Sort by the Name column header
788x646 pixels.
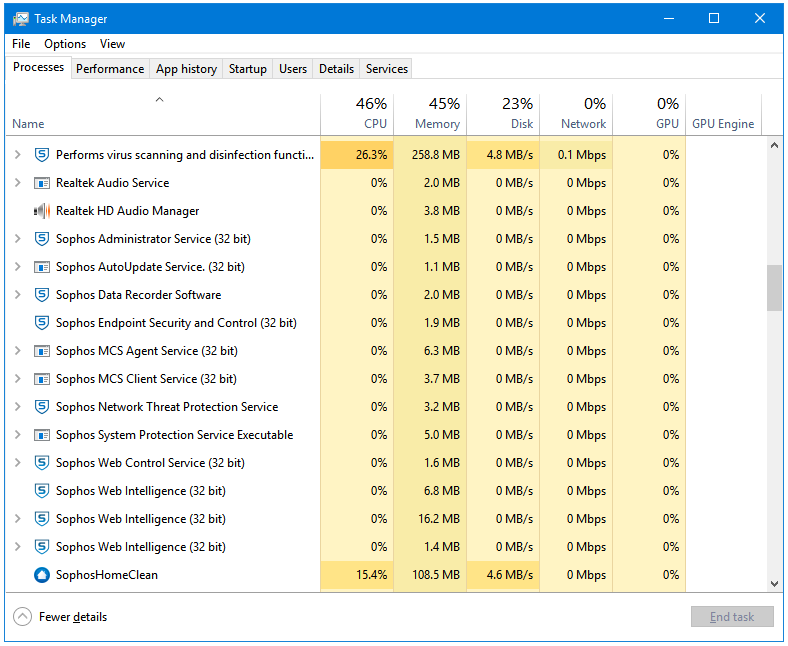(x=163, y=115)
